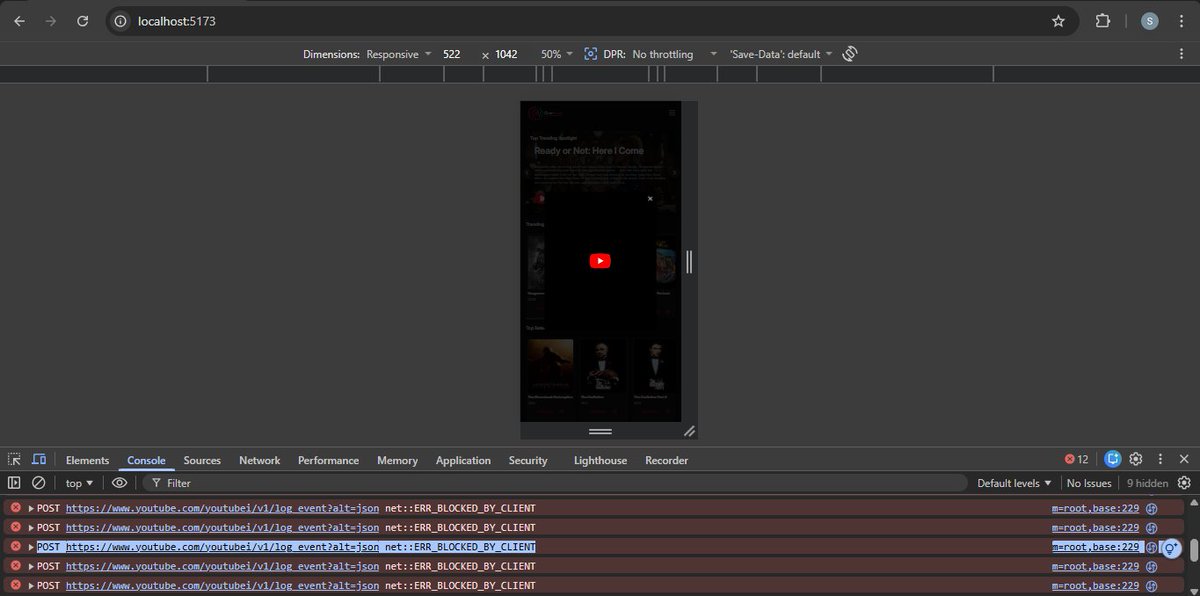Toggle the device toolbar icon

(x=39, y=460)
